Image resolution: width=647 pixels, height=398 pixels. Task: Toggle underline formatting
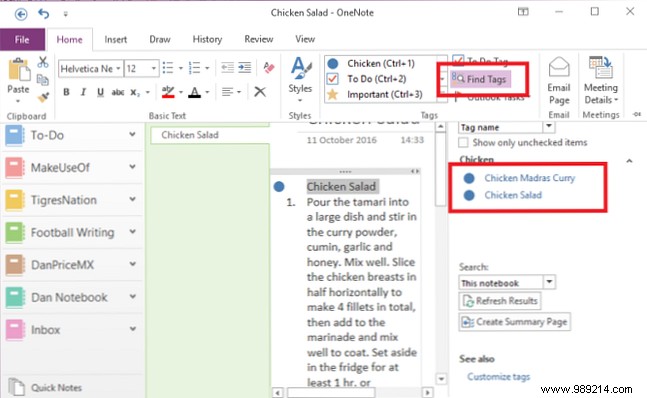100,92
